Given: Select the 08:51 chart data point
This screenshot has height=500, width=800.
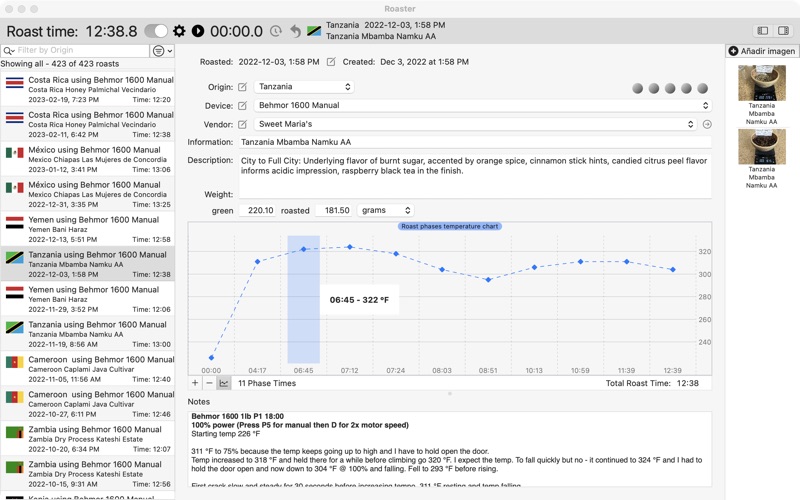Looking at the screenshot, I should (x=488, y=280).
